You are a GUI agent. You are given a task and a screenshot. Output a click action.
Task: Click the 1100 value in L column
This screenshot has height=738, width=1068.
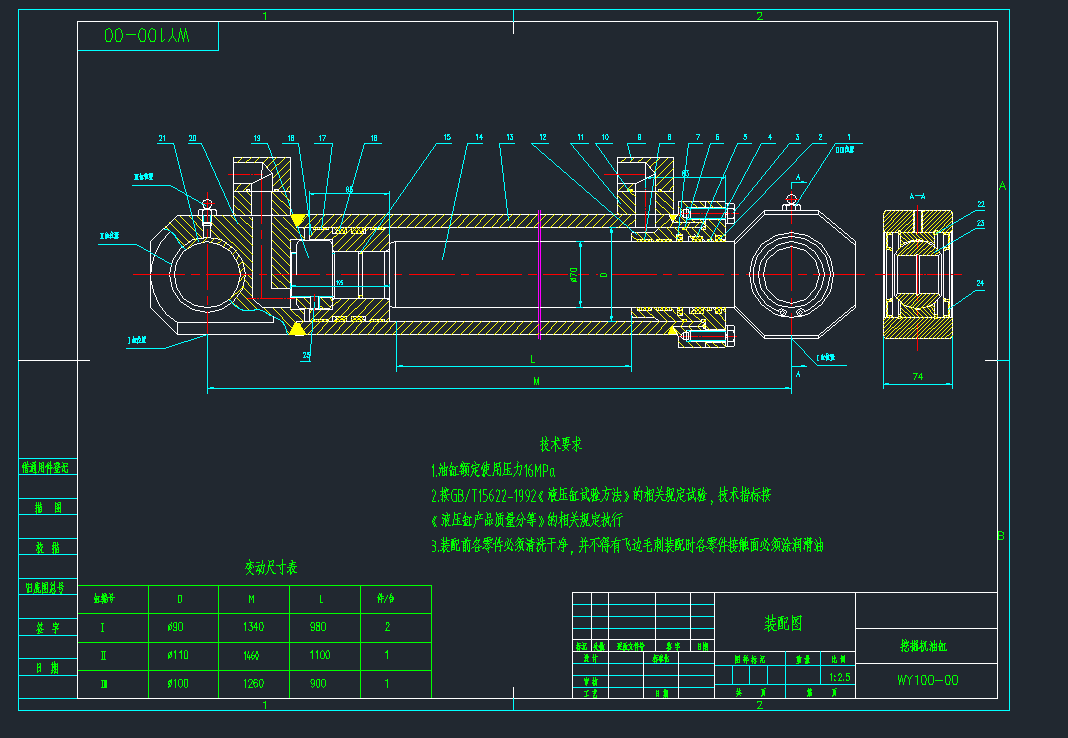point(319,656)
